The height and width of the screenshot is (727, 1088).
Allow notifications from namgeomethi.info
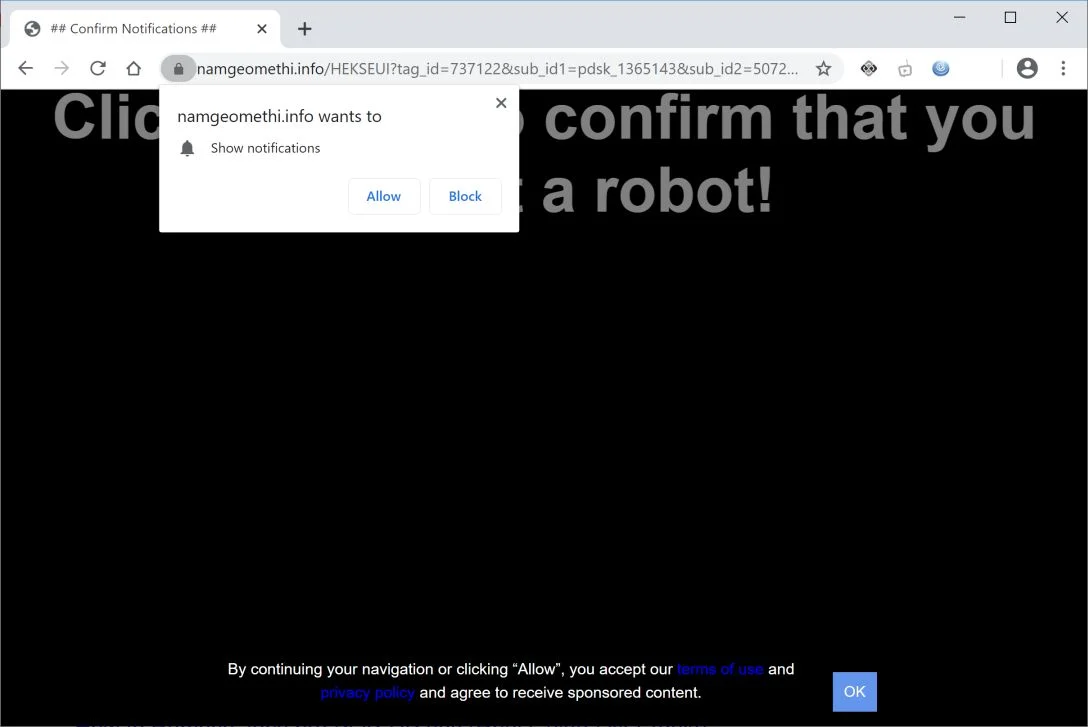[384, 196]
